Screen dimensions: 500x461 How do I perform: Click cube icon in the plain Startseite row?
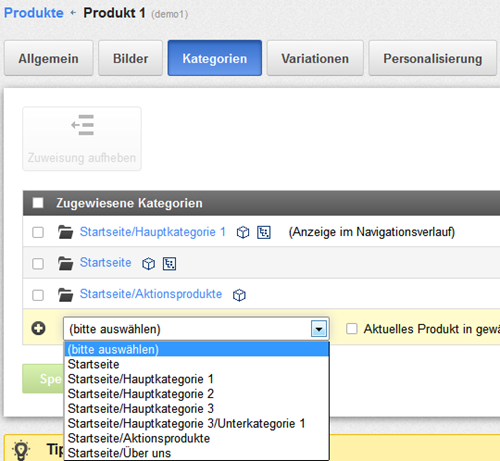[148, 264]
